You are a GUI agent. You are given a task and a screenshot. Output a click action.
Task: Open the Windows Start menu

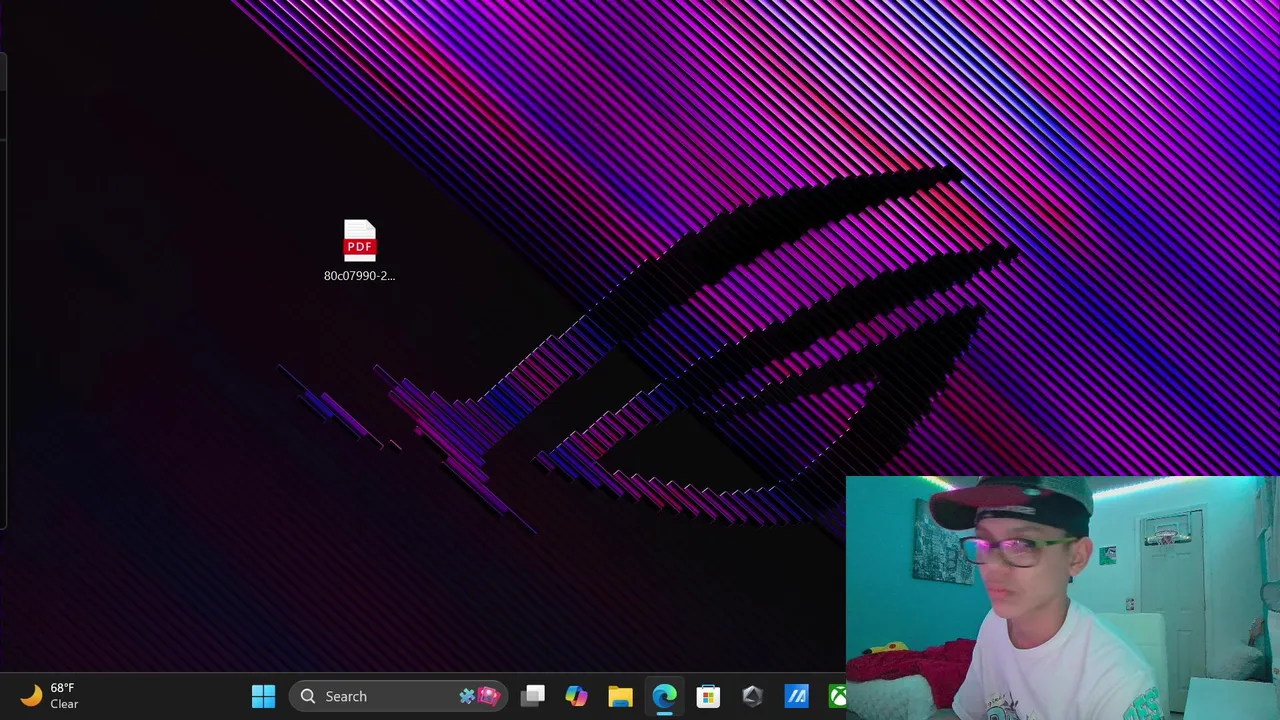[263, 696]
